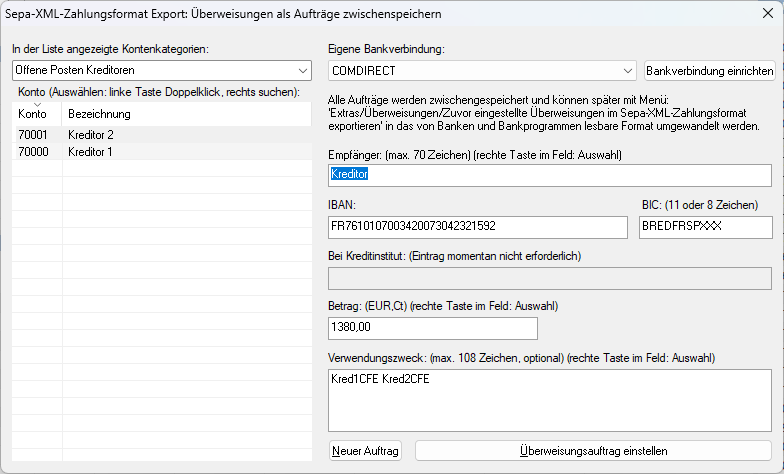Screen dimensions: 784x474
Task: Click the Offene Posten Kreditoren combo box text
Action: pos(75,70)
